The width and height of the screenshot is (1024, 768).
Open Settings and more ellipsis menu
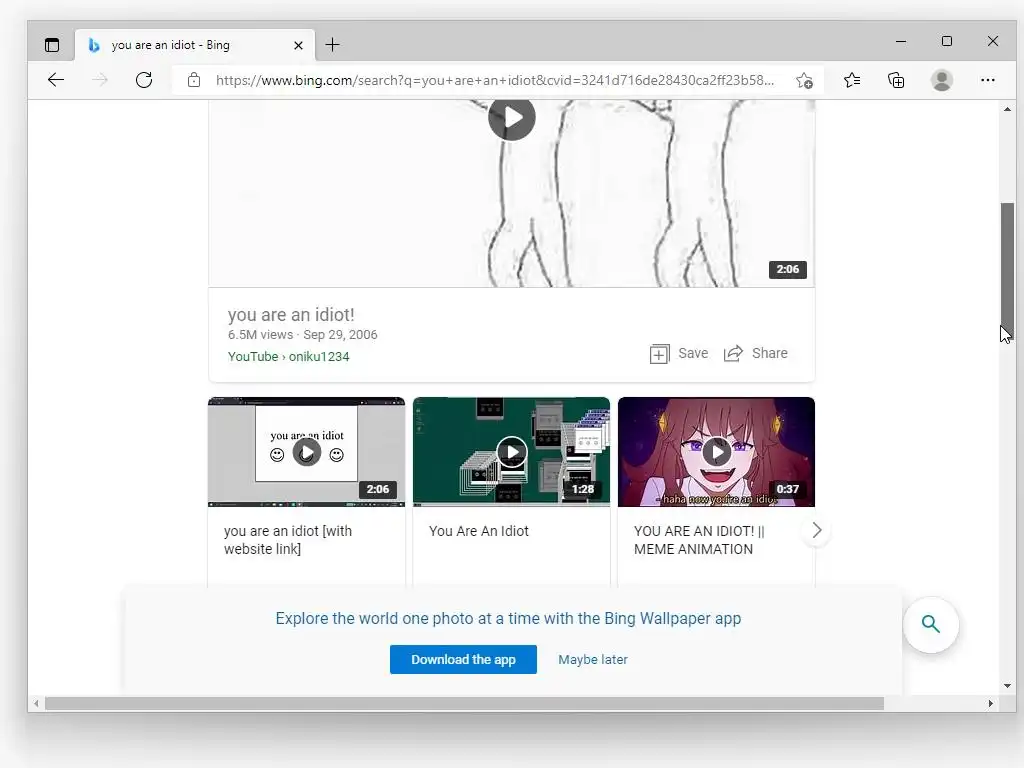988,80
